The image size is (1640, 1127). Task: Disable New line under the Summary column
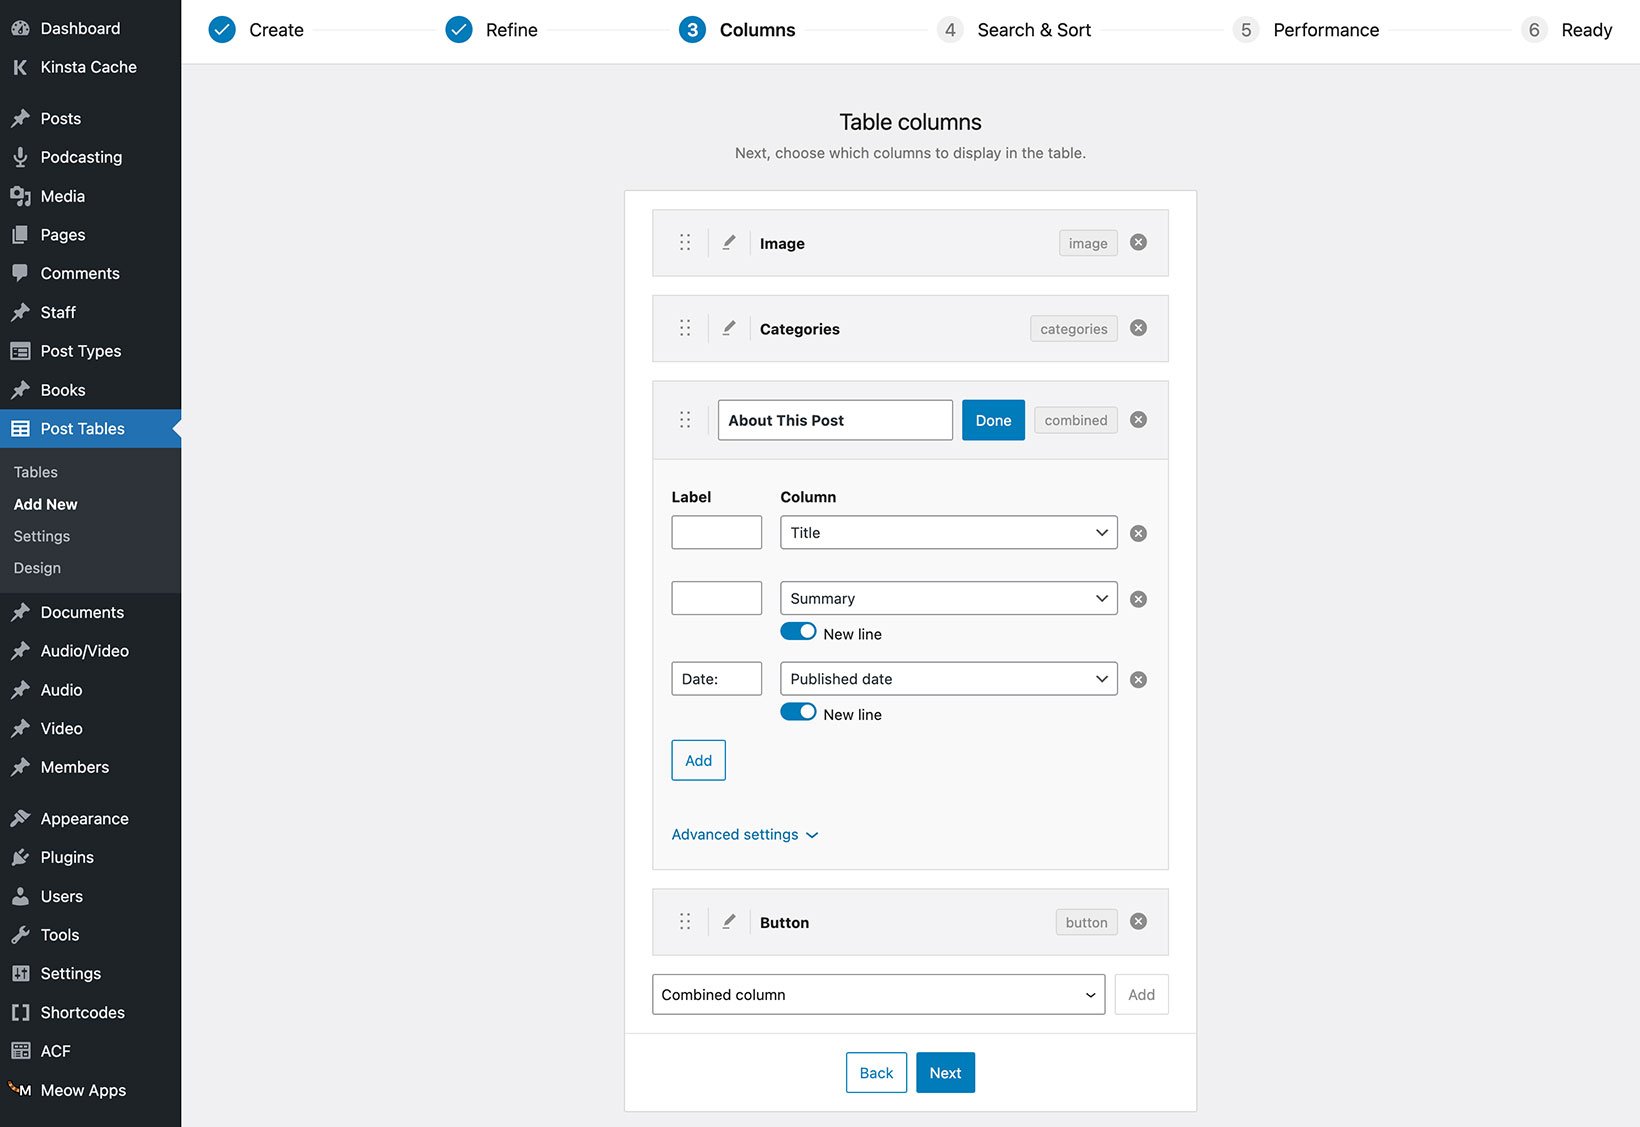coord(798,632)
